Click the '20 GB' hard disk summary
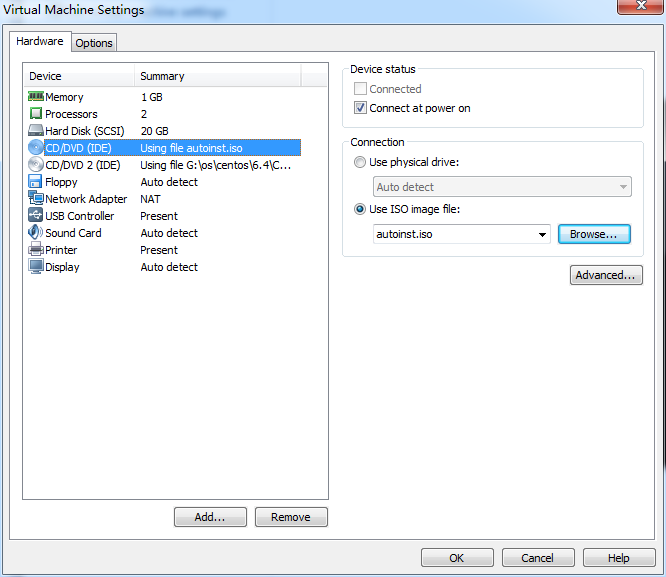 pyautogui.click(x=155, y=131)
